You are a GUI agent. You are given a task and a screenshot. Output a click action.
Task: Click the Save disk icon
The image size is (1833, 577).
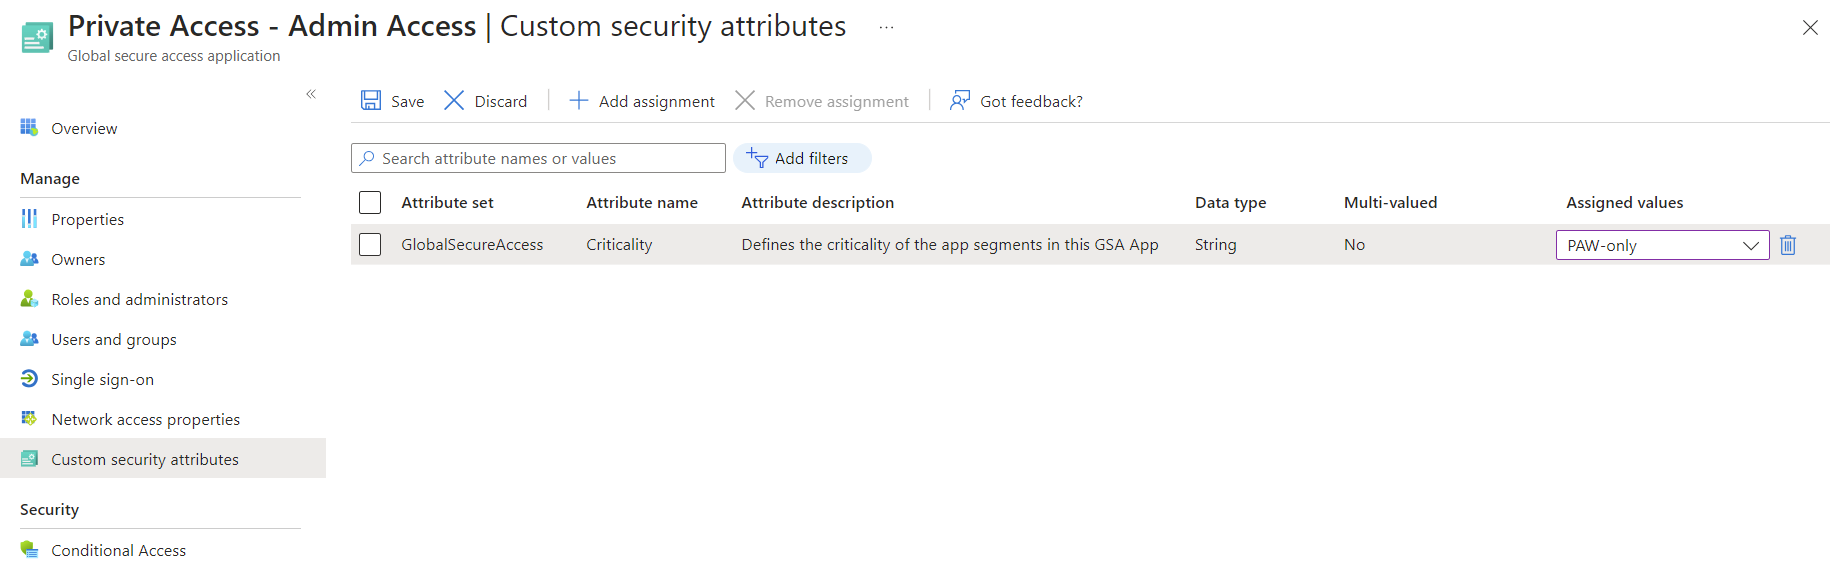tap(371, 100)
